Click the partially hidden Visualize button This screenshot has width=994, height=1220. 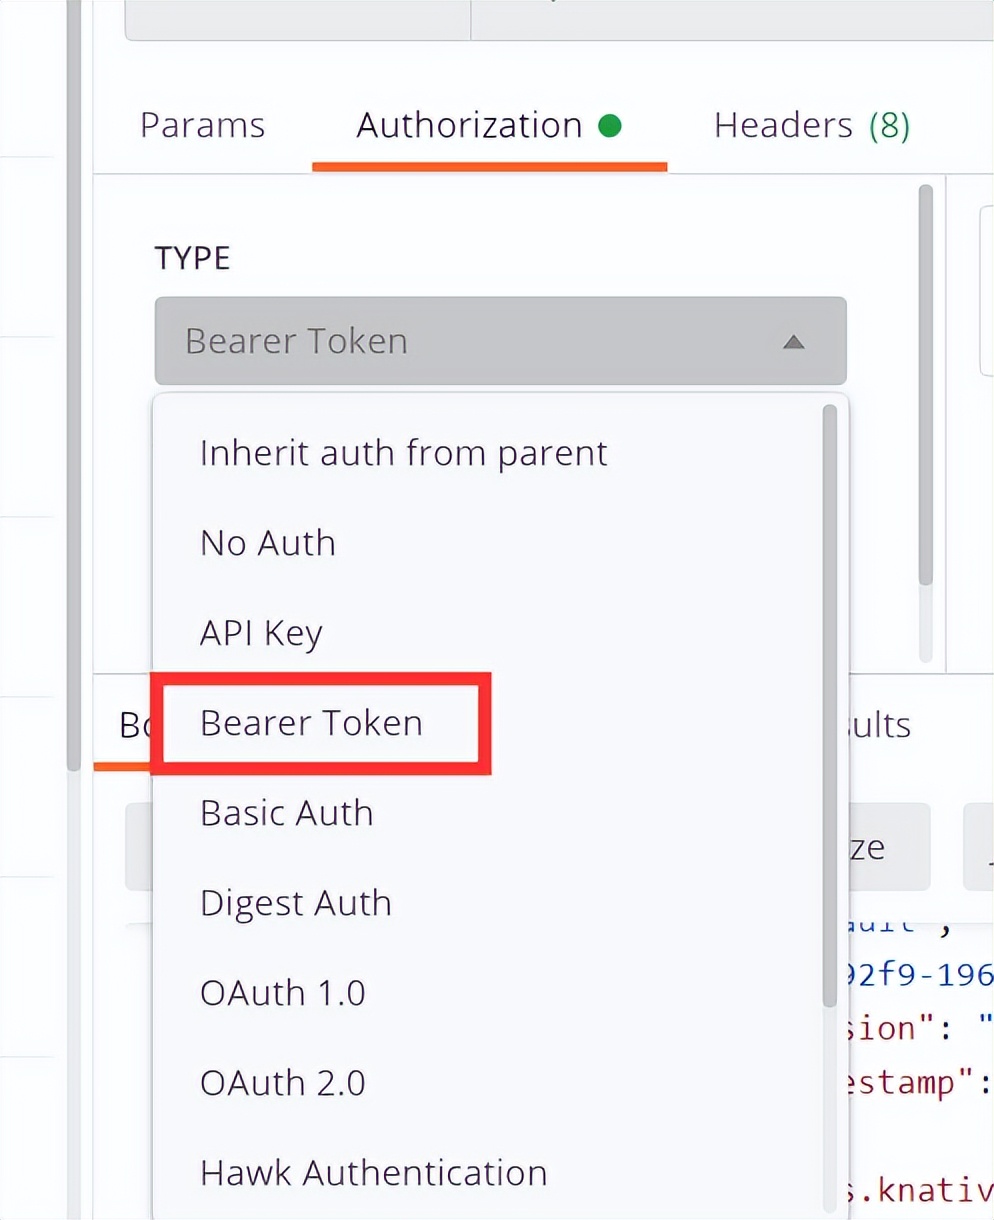[885, 848]
